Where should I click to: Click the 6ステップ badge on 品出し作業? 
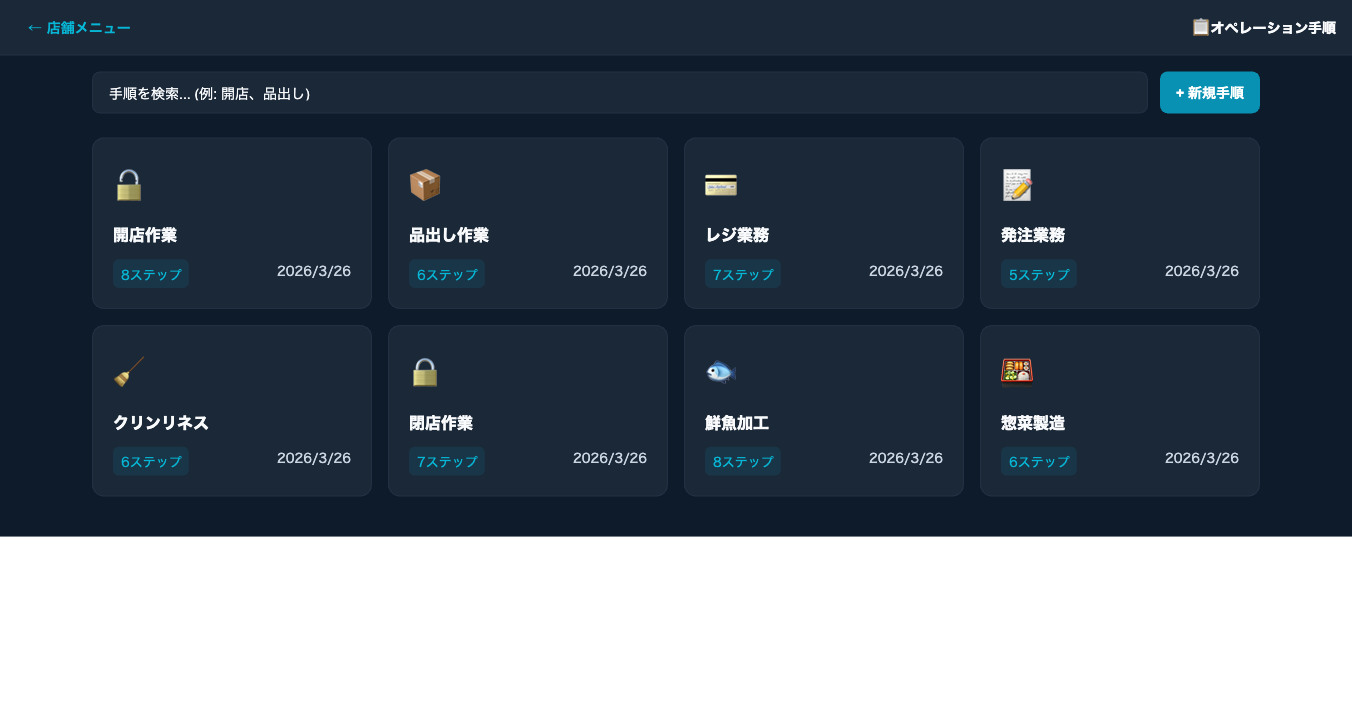pos(447,274)
